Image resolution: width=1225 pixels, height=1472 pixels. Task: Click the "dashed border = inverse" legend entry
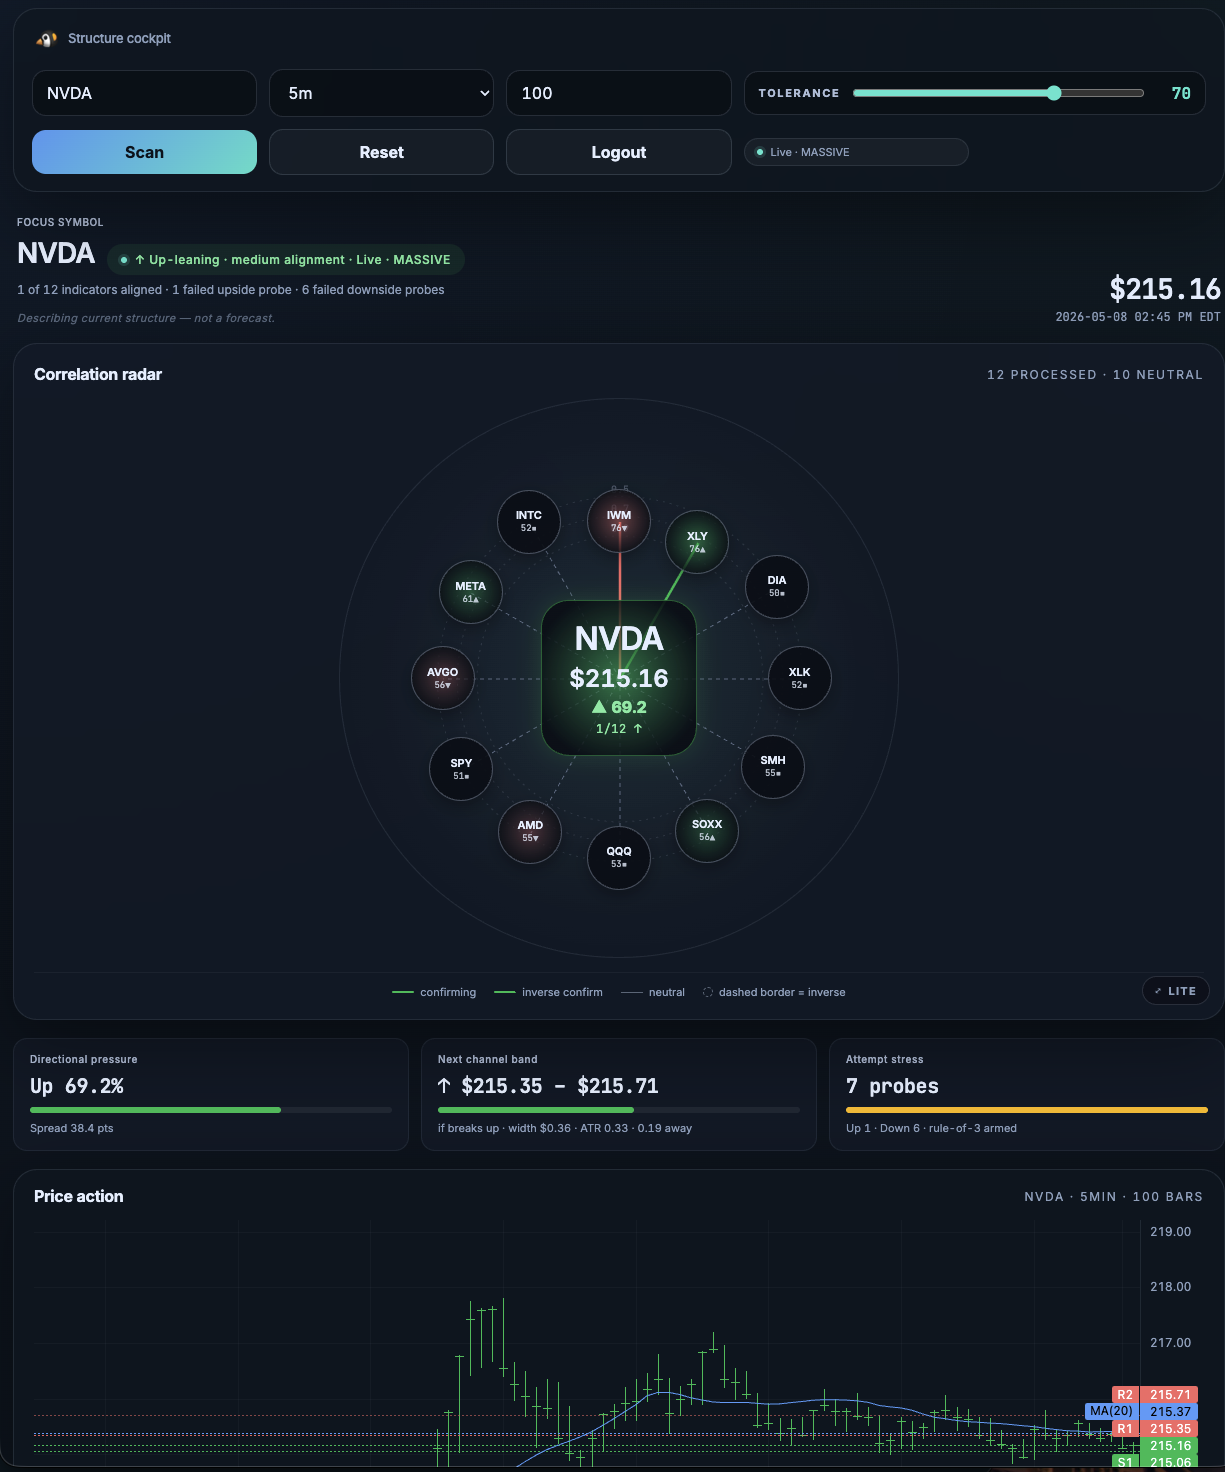[x=774, y=992]
